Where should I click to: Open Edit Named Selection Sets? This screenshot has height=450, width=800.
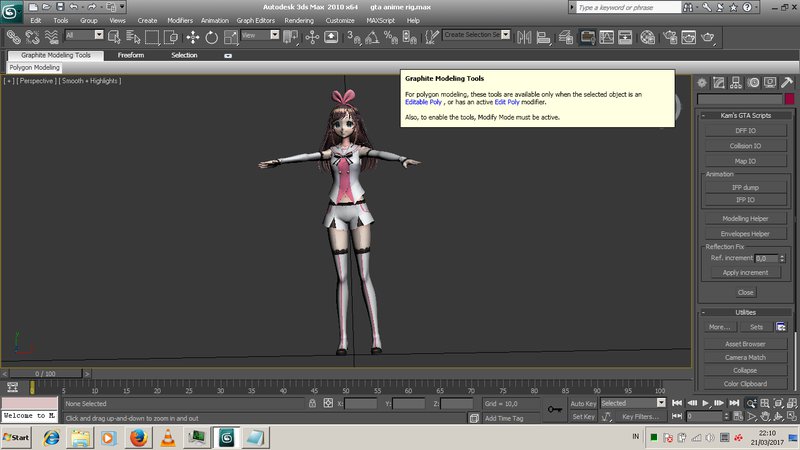pos(432,37)
